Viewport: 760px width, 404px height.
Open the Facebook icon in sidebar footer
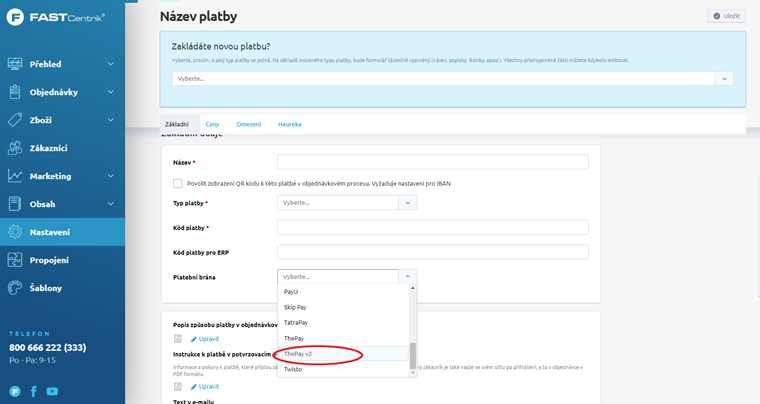click(x=34, y=391)
